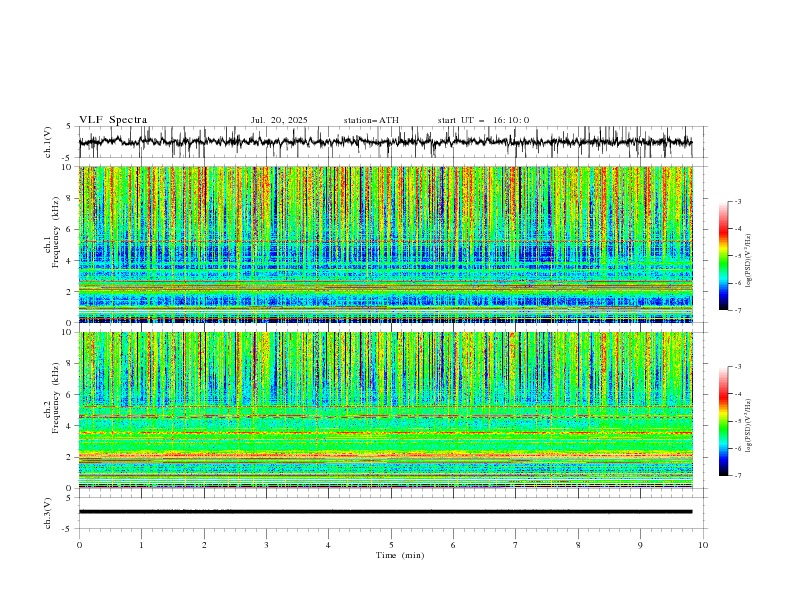Click the '-3' value on ch.1 colorbar
The width and height of the screenshot is (792, 612).
(x=737, y=201)
